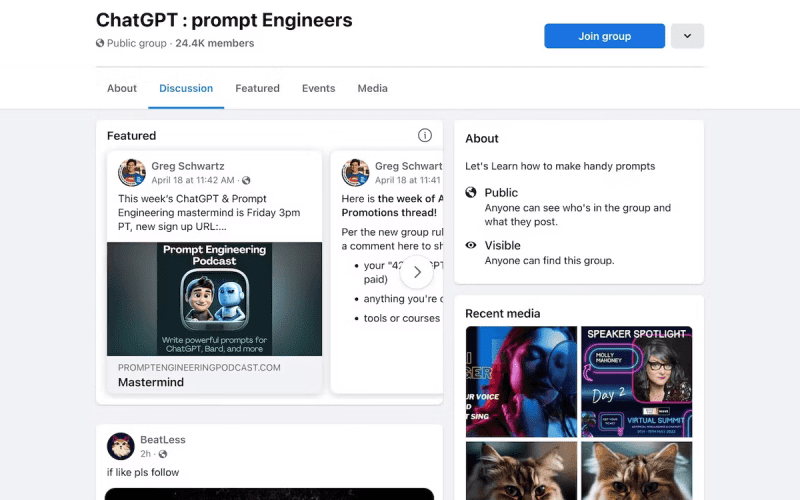
Task: Open the singer with microphone media thumbnail
Action: 521,382
